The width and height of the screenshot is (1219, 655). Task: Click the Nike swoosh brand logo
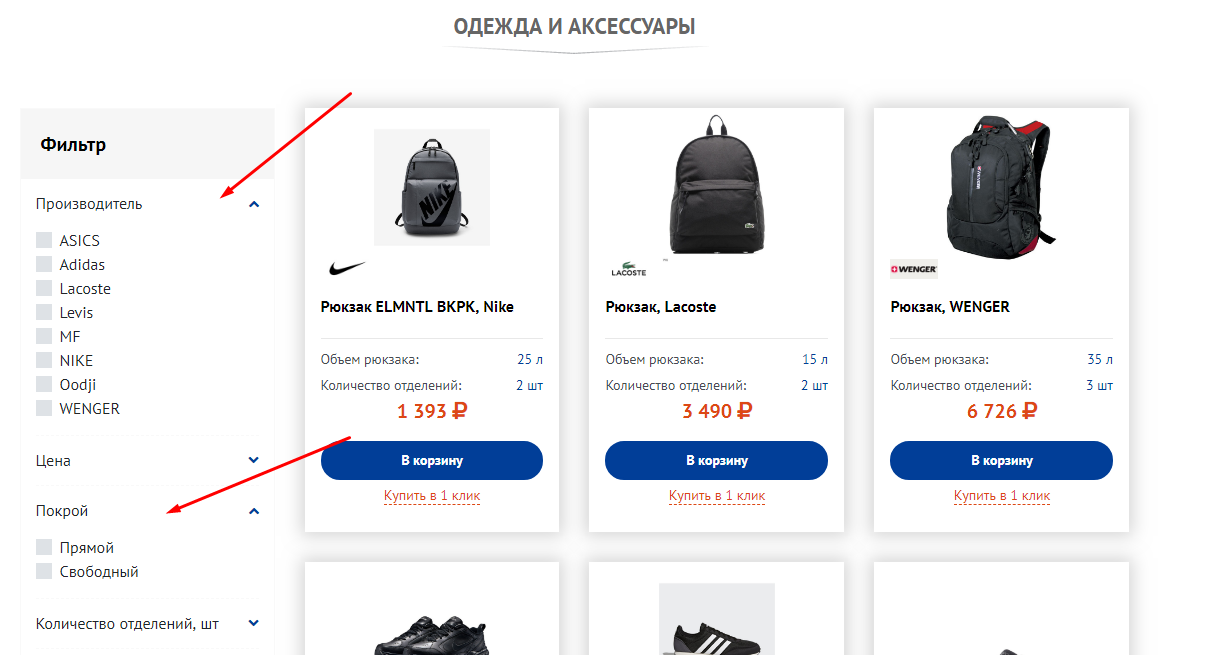(x=346, y=269)
